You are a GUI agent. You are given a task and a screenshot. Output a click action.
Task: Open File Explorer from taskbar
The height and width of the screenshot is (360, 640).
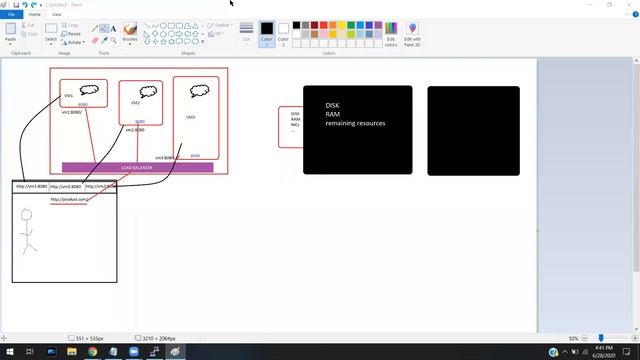click(x=72, y=351)
